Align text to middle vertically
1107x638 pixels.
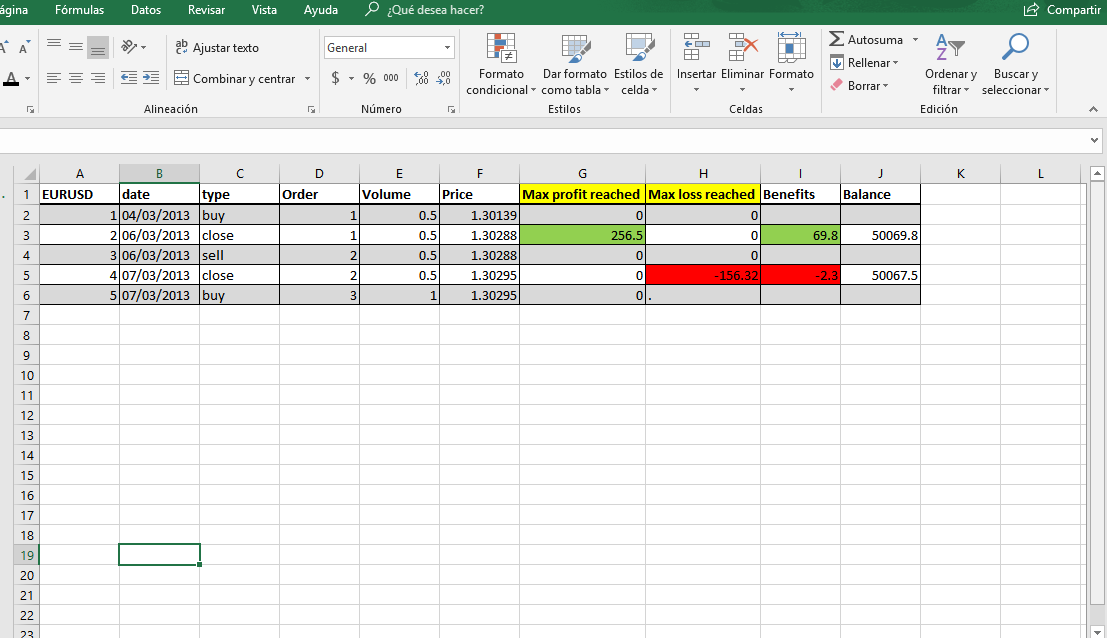76,47
